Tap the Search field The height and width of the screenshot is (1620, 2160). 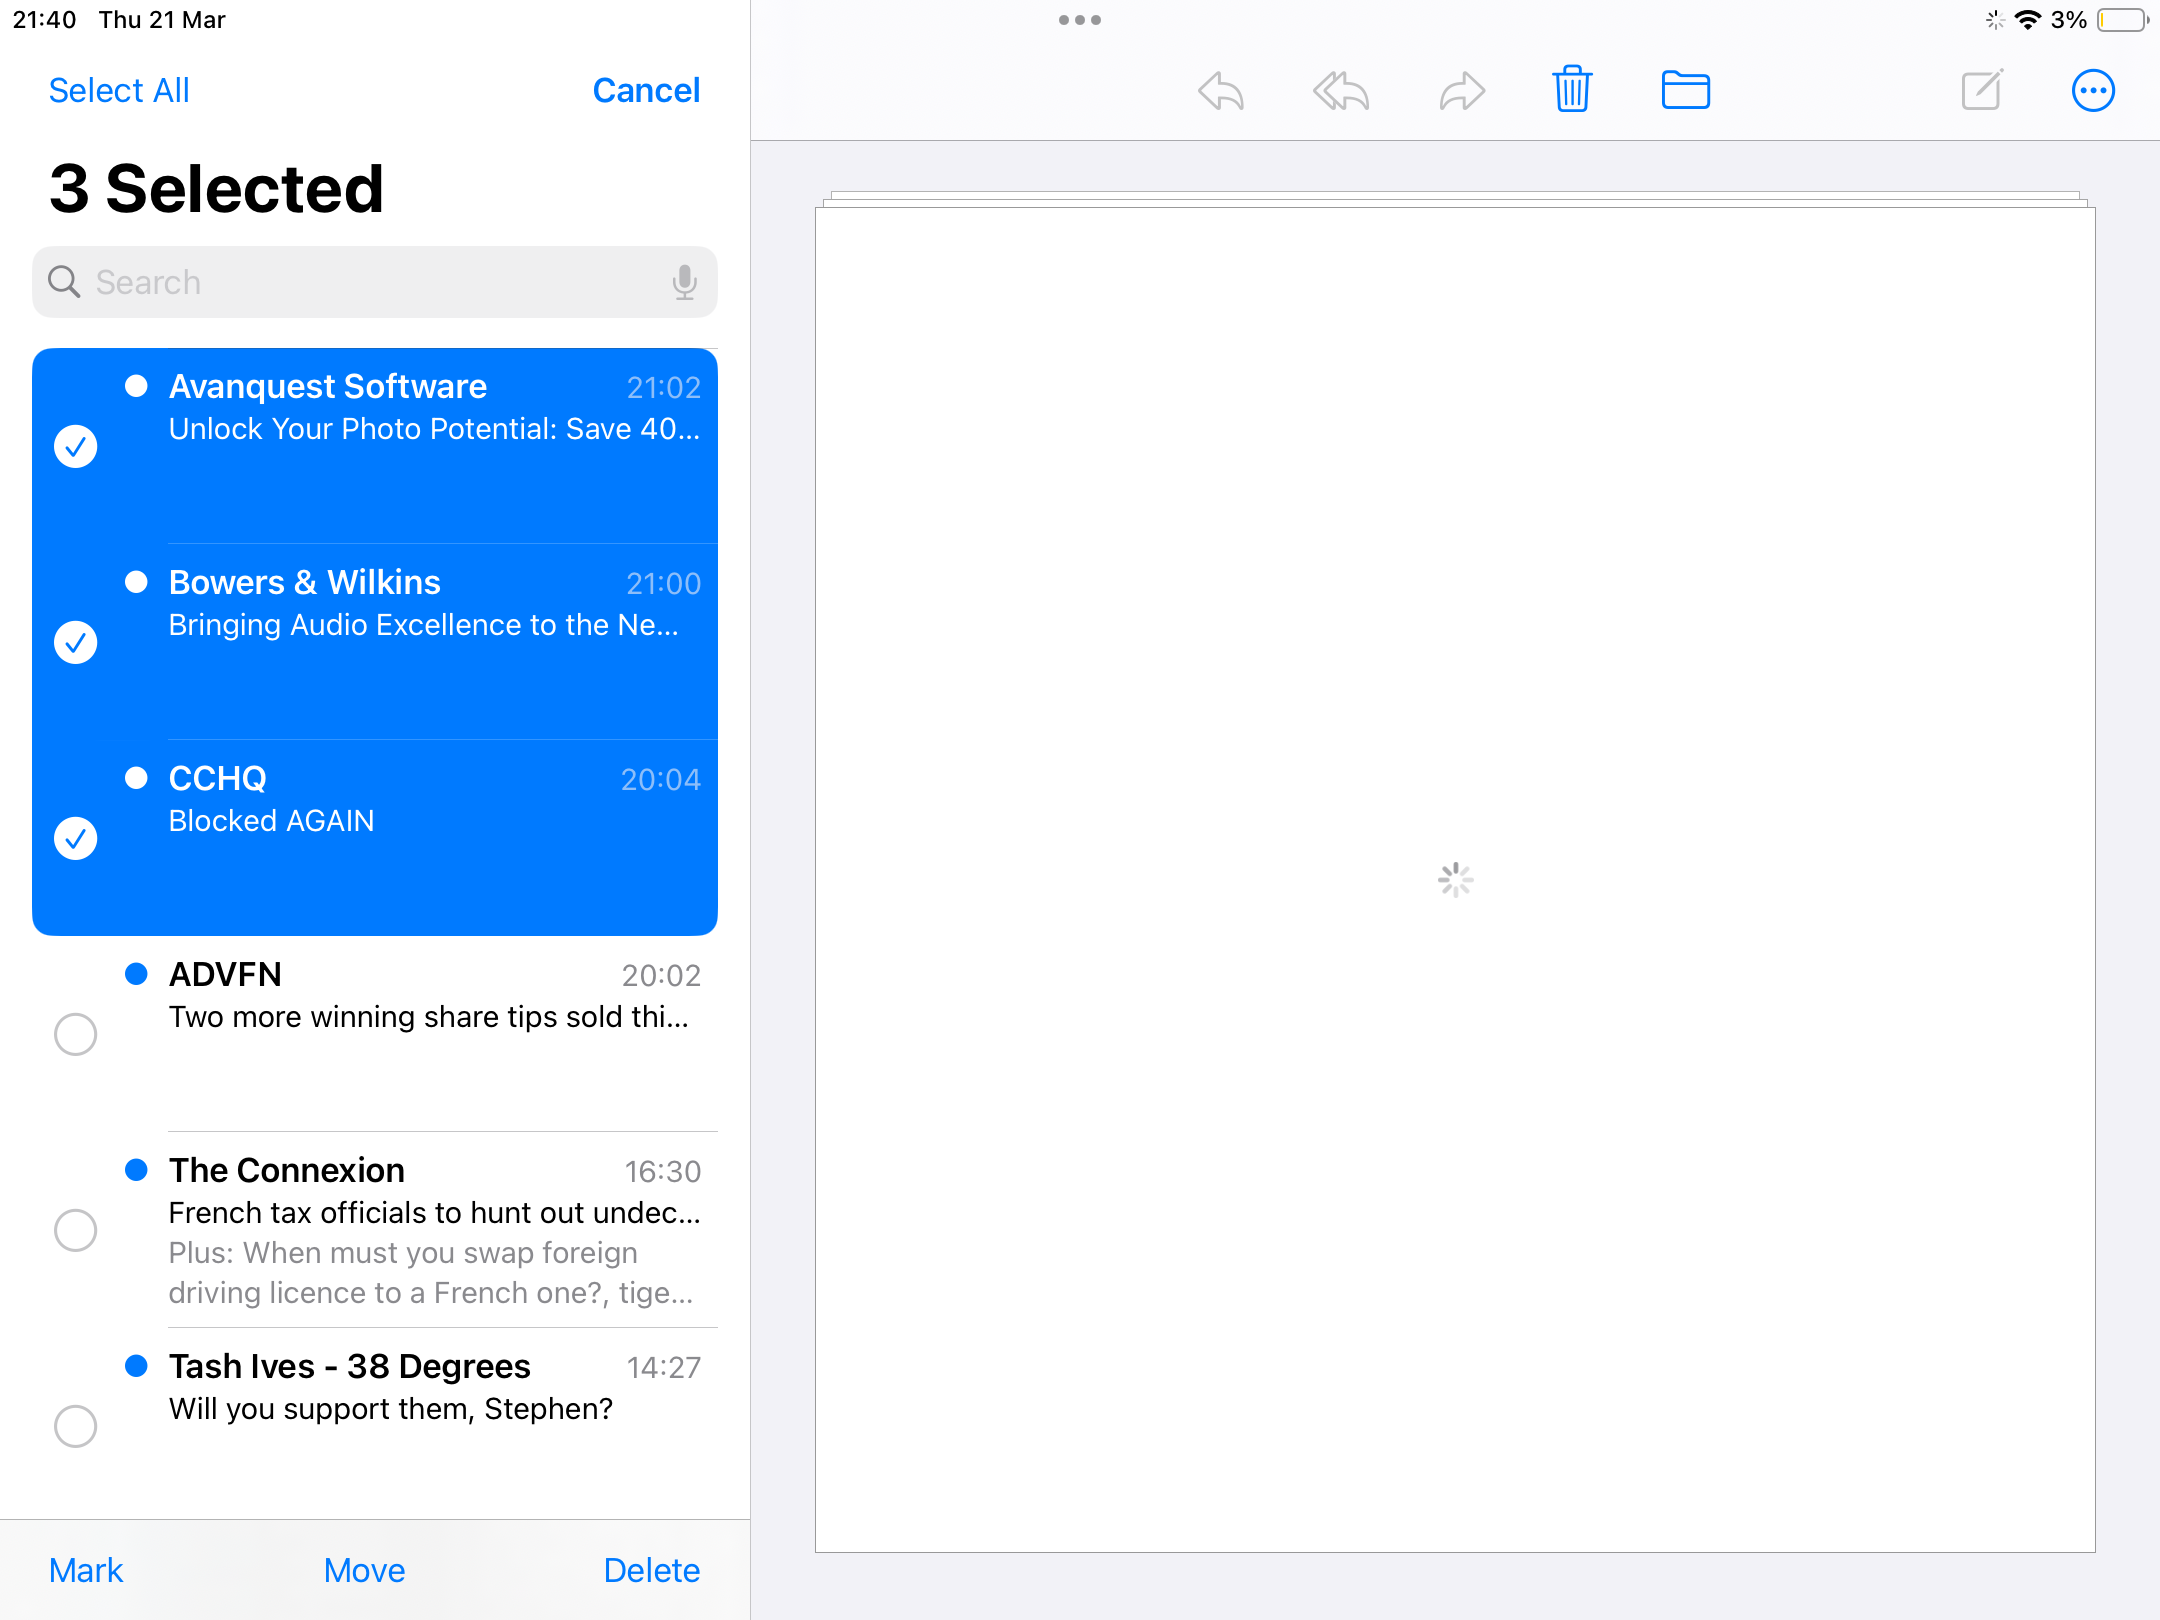(x=375, y=282)
